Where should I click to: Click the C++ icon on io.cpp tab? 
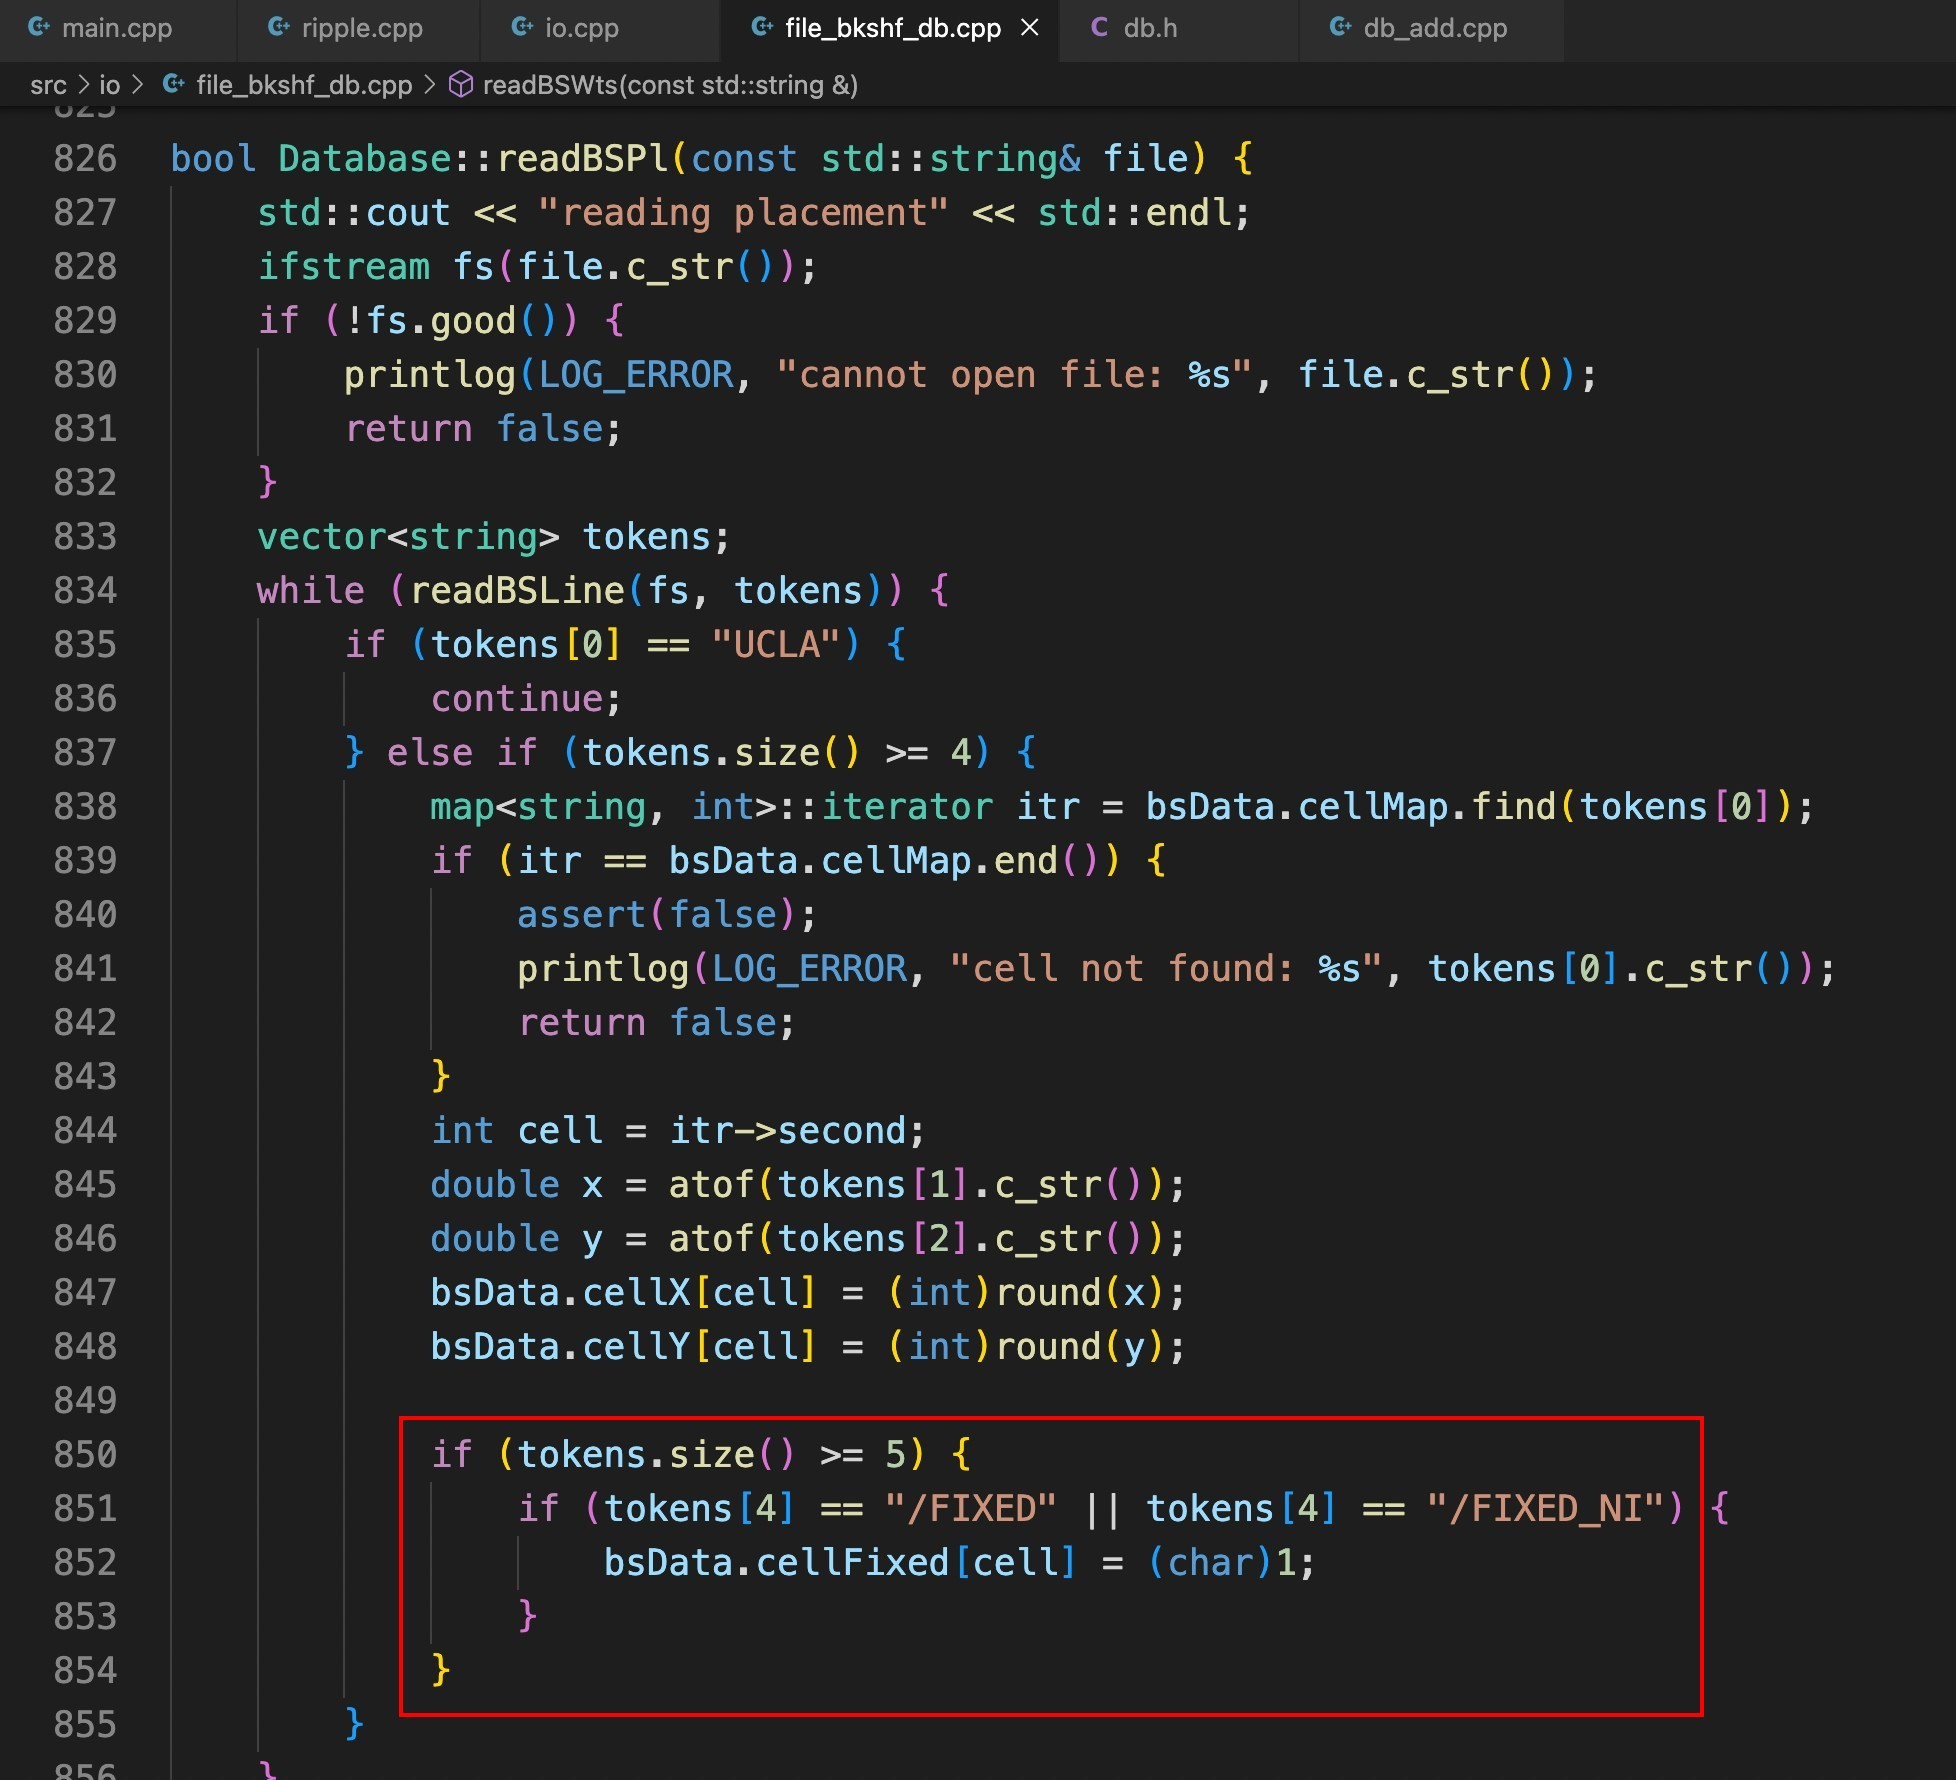[x=522, y=28]
